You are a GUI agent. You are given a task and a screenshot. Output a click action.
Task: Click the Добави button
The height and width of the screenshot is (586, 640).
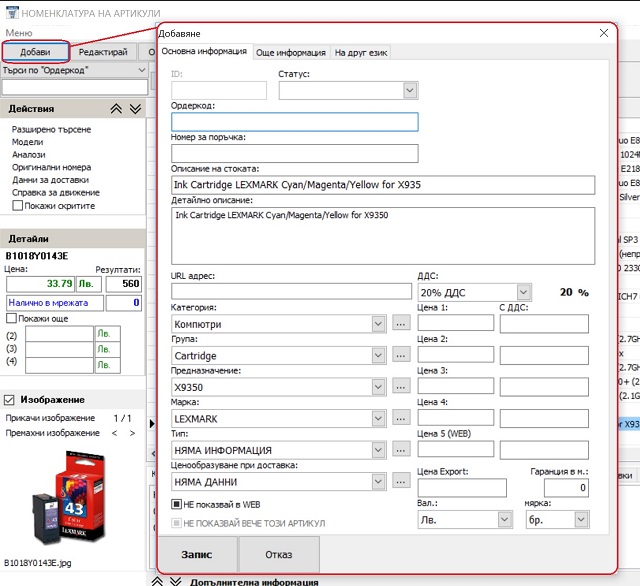coord(35,52)
